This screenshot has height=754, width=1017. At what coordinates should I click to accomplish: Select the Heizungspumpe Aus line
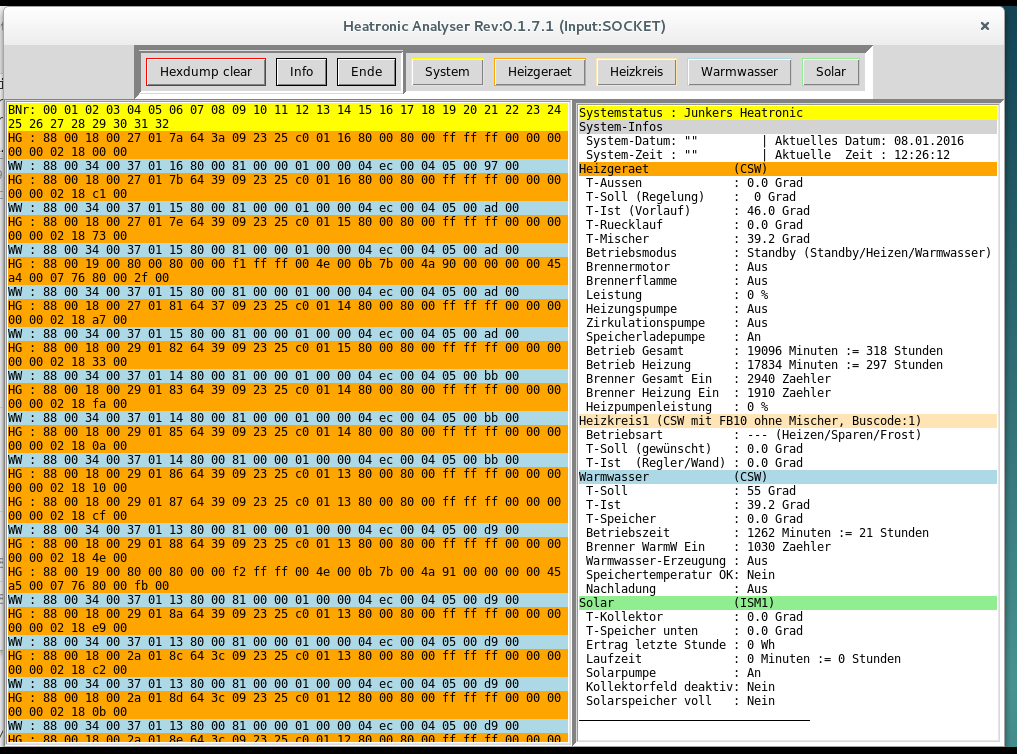click(676, 309)
